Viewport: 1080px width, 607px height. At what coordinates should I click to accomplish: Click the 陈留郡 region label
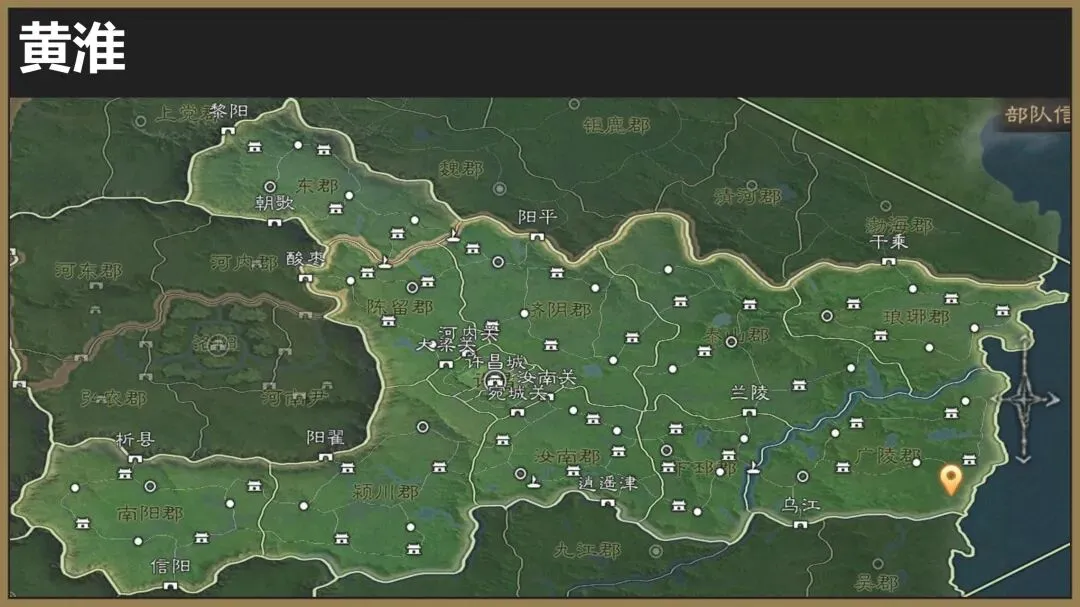(x=399, y=307)
